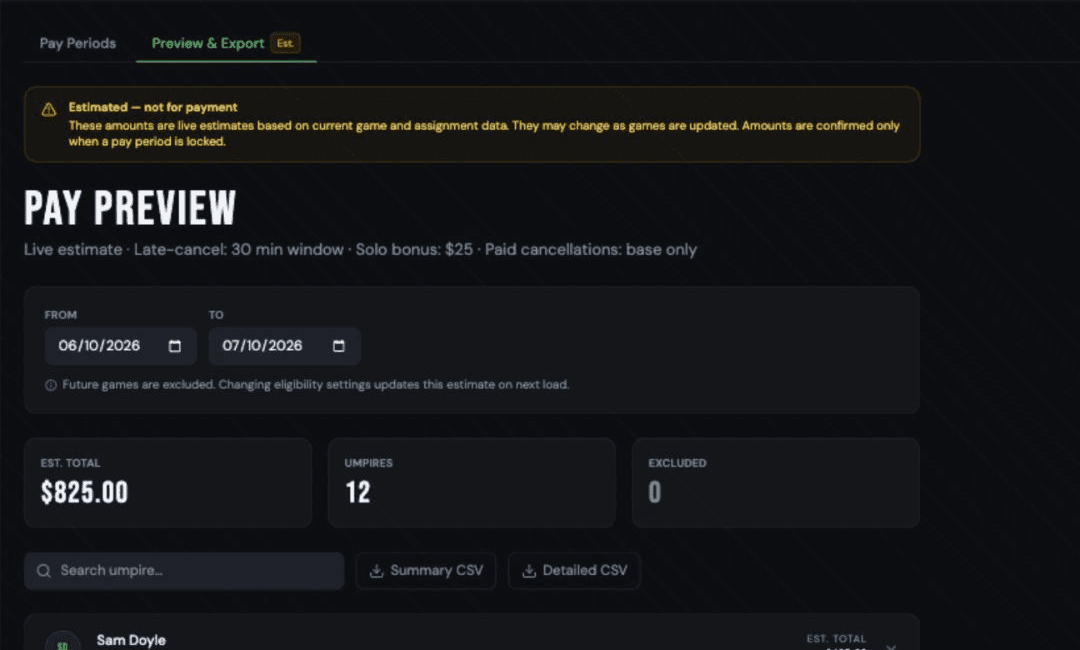
Task: Click the Umpires count 12
Action: click(x=357, y=492)
